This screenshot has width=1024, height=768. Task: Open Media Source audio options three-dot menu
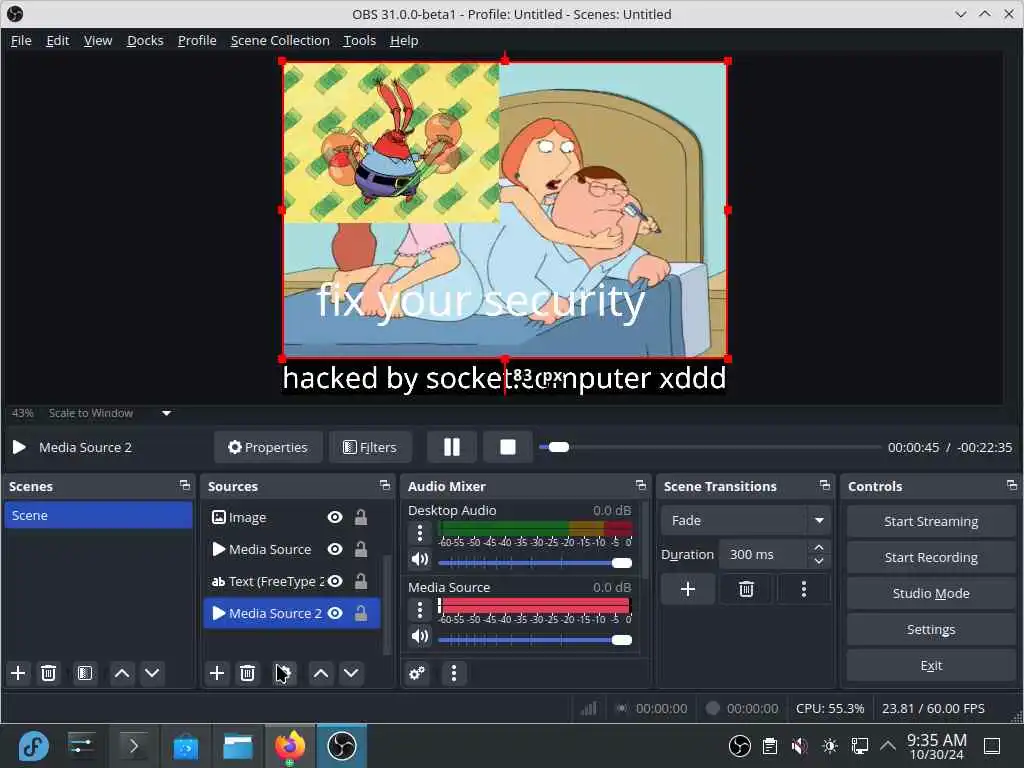tap(420, 611)
